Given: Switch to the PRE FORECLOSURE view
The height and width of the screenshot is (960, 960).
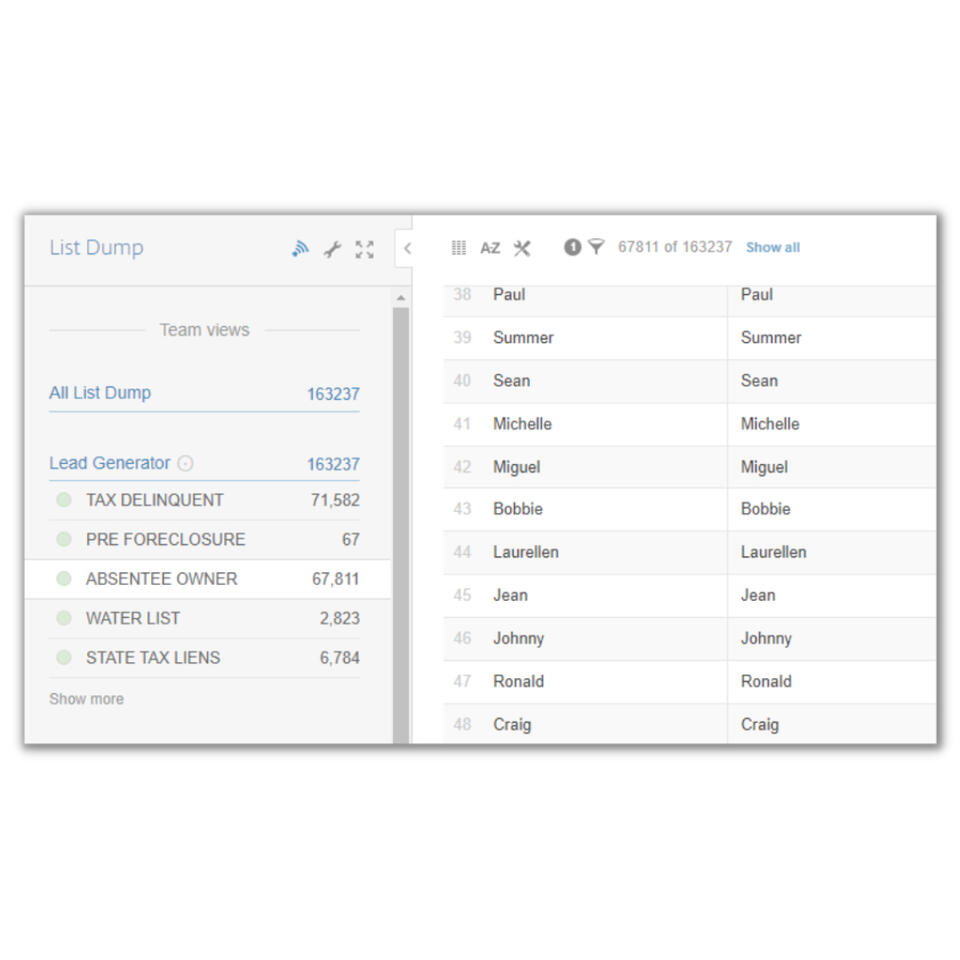Looking at the screenshot, I should pos(165,539).
